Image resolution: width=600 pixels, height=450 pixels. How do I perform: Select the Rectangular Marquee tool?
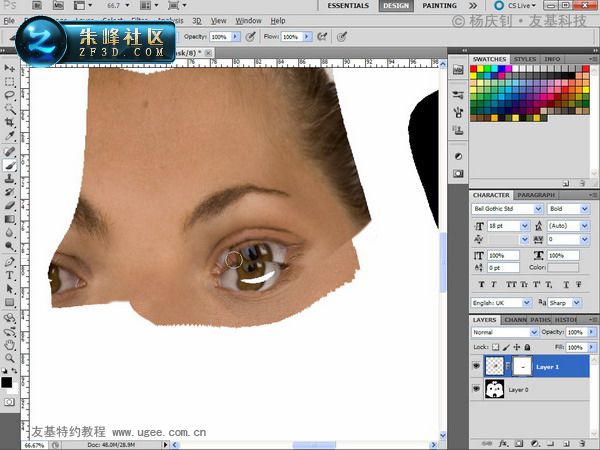coord(10,82)
